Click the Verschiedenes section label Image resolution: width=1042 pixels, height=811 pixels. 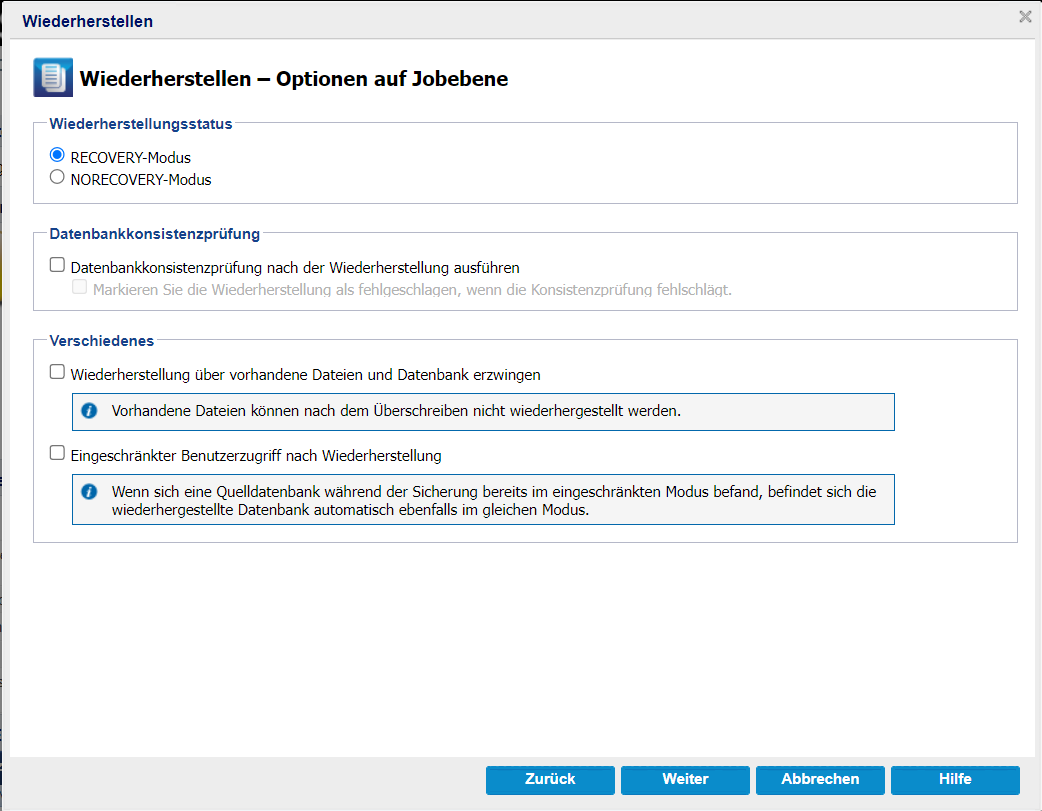[x=102, y=341]
